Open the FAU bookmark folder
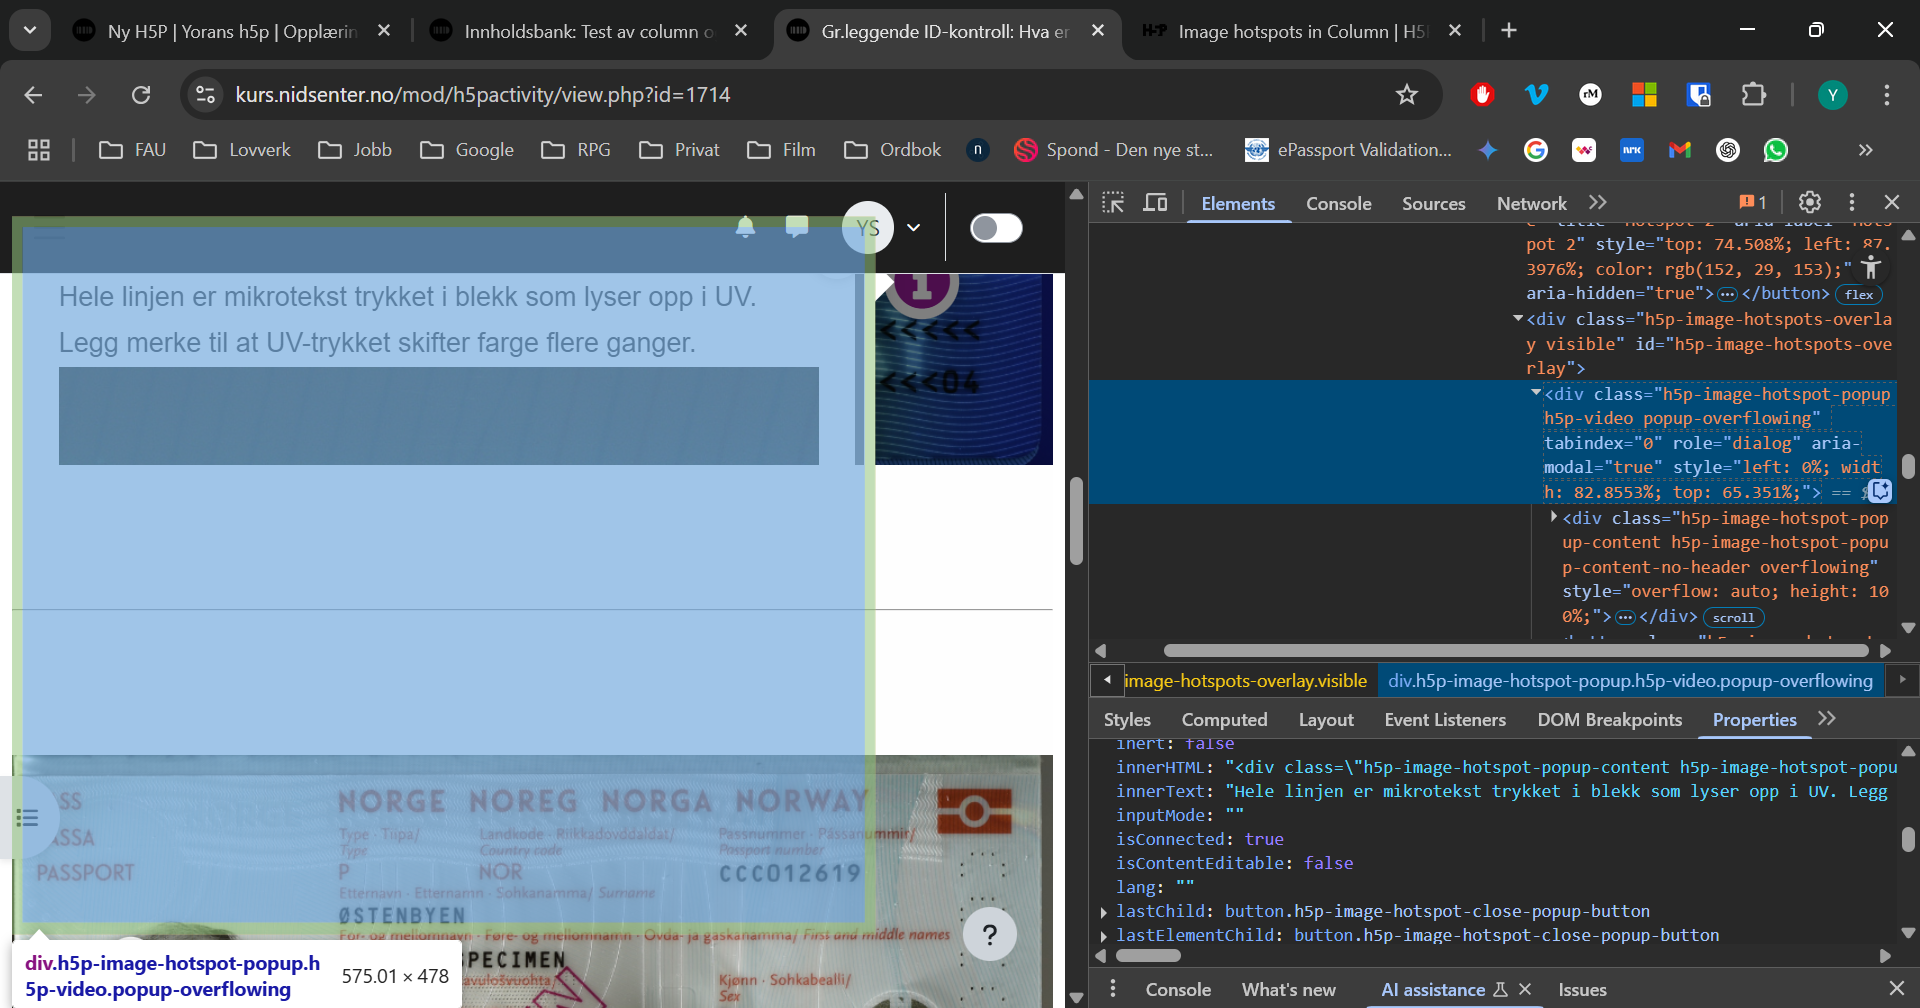Screen dimensions: 1920x1008 click(x=133, y=150)
